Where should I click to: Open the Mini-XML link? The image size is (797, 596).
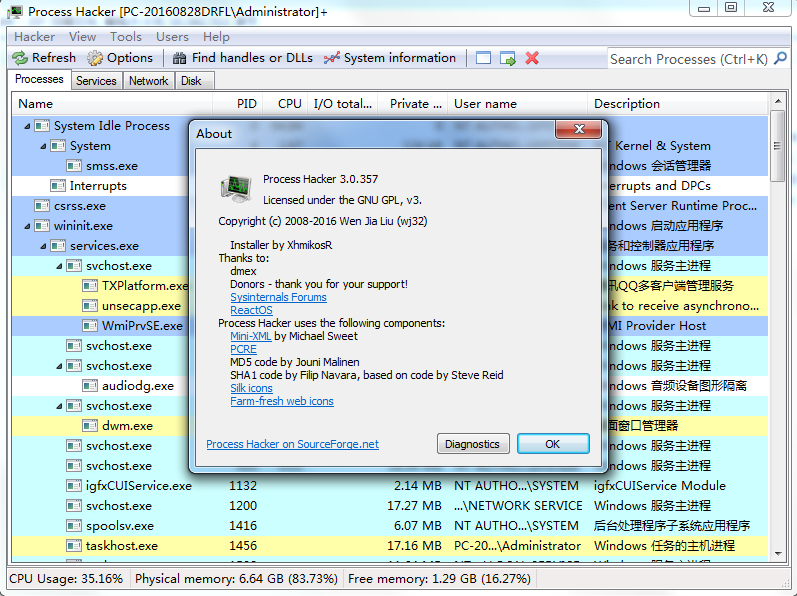pyautogui.click(x=251, y=336)
